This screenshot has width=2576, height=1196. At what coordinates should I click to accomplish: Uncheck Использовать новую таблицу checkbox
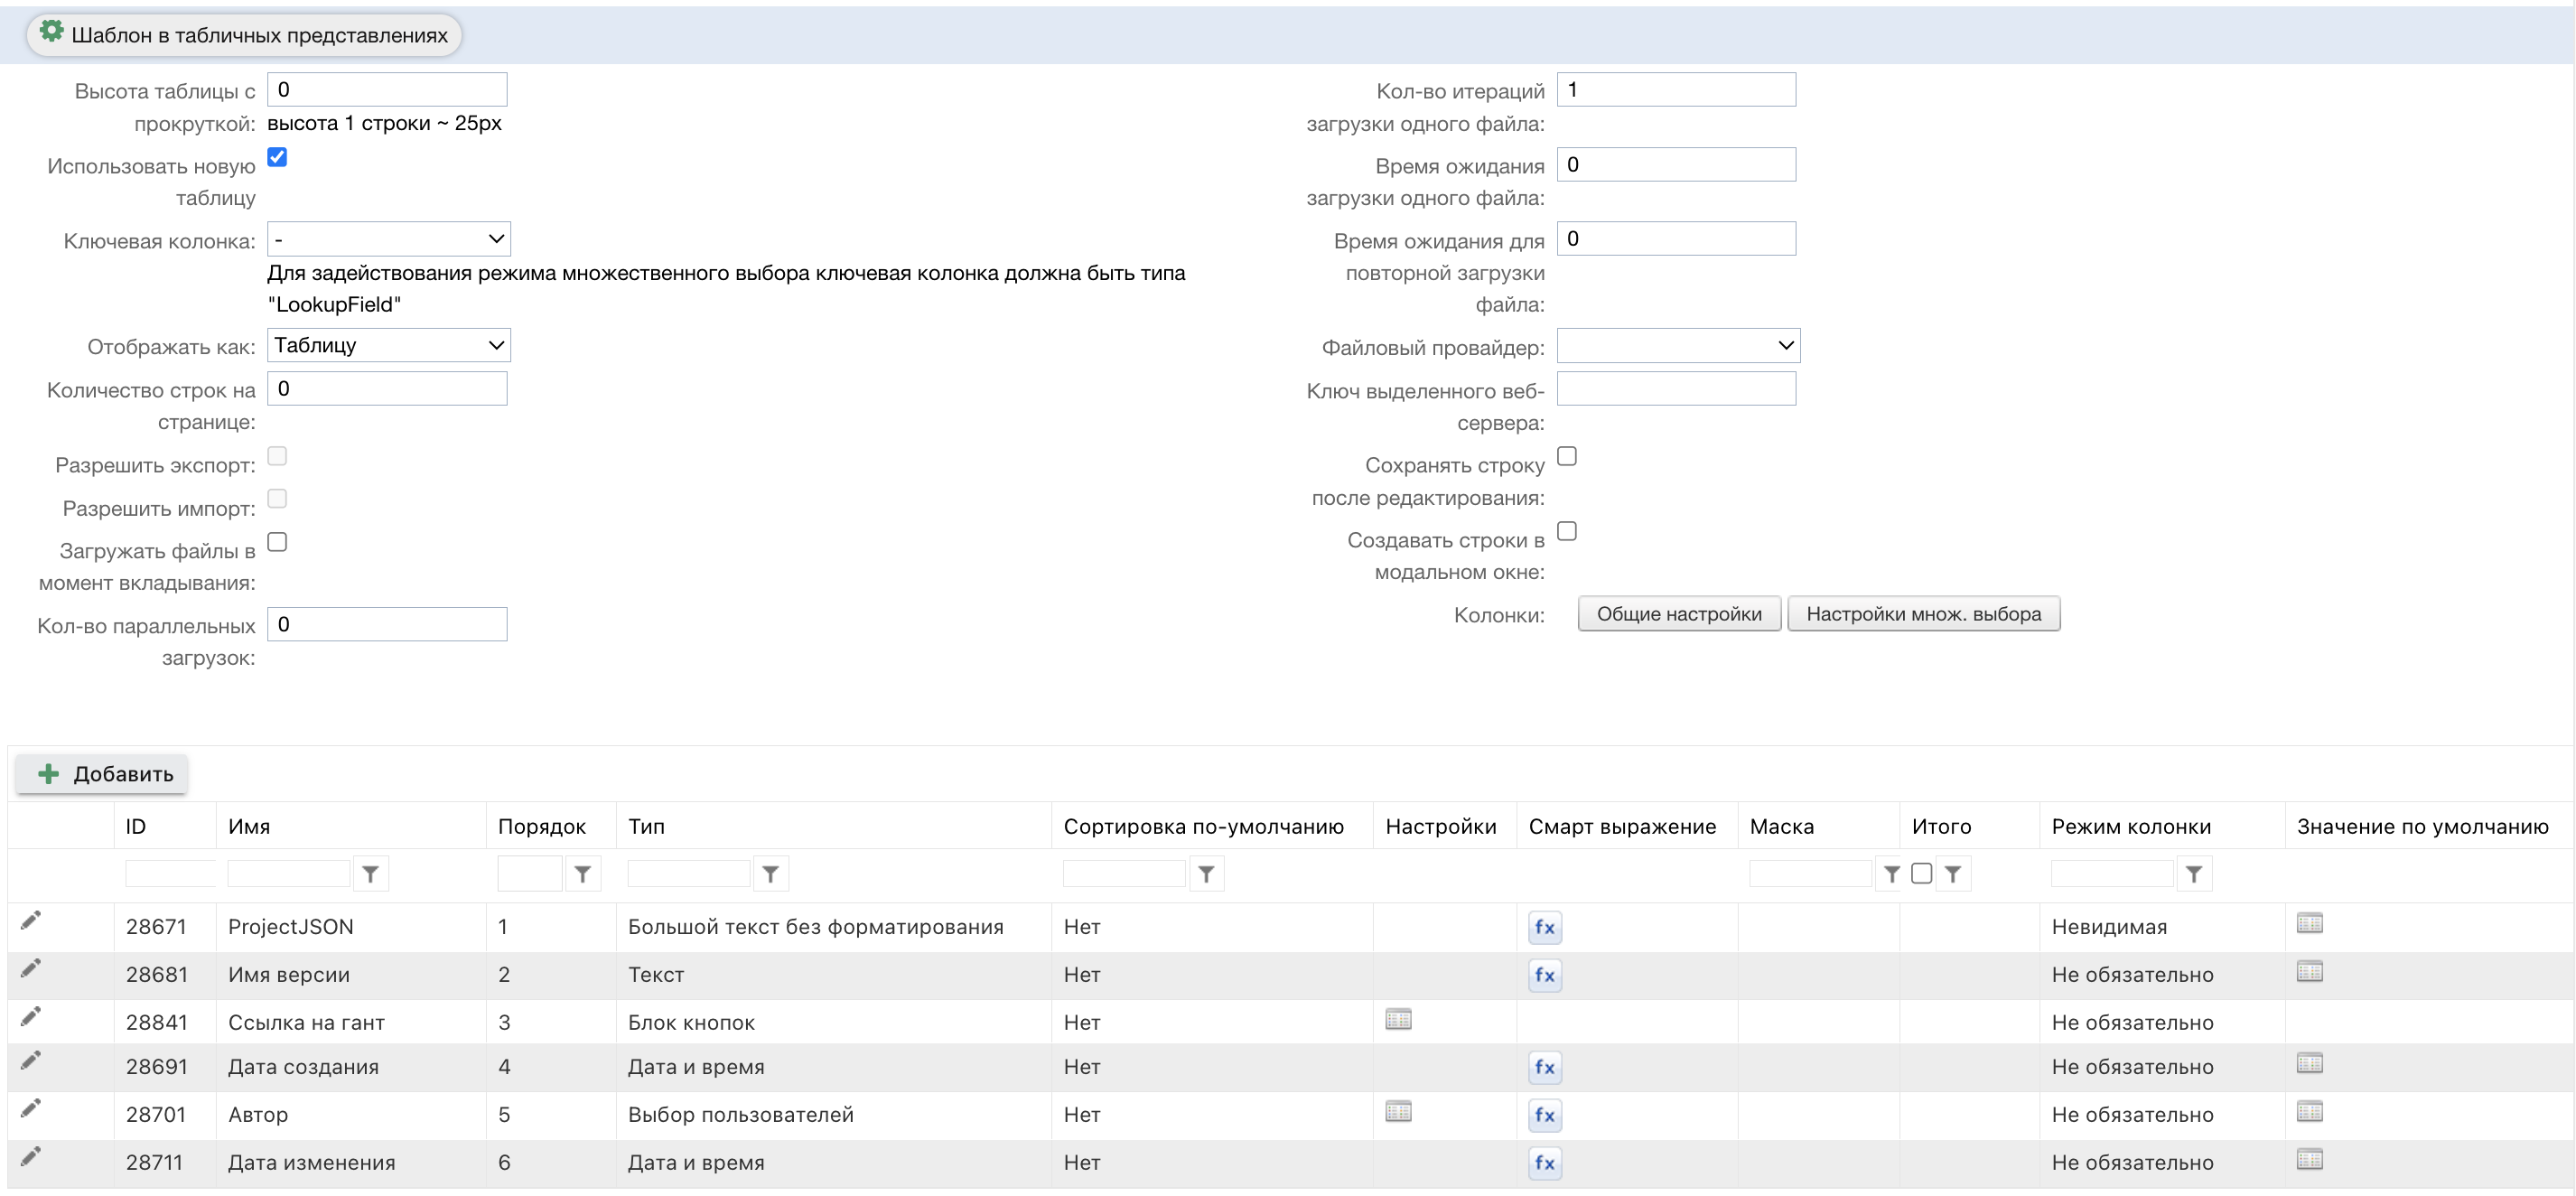(278, 158)
